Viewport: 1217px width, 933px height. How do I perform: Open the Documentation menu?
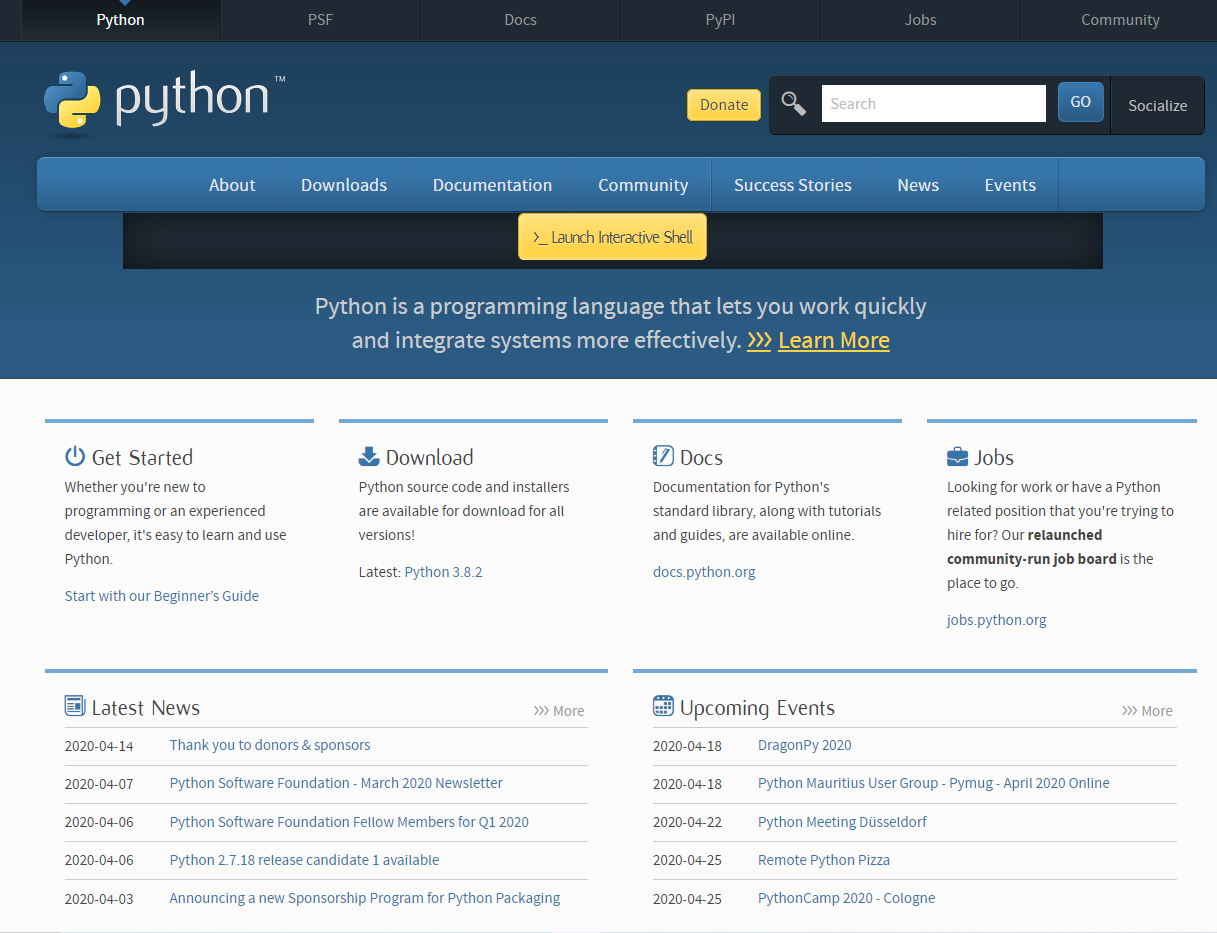tap(492, 185)
